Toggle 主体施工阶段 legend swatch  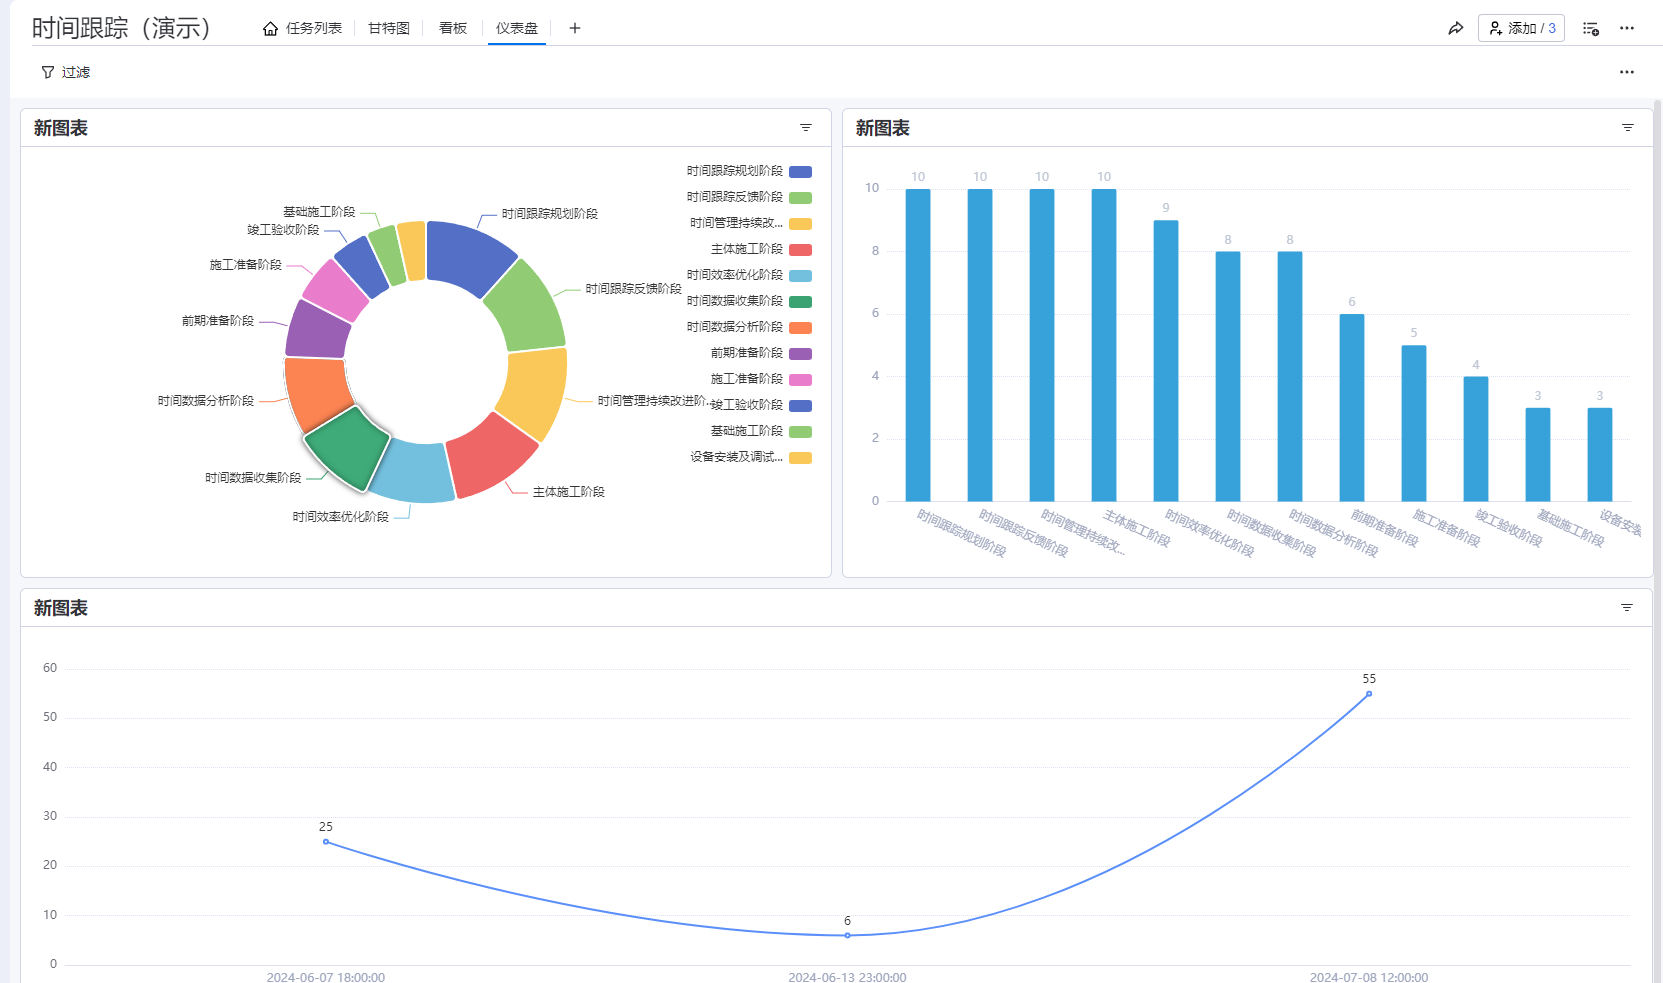pyautogui.click(x=800, y=250)
